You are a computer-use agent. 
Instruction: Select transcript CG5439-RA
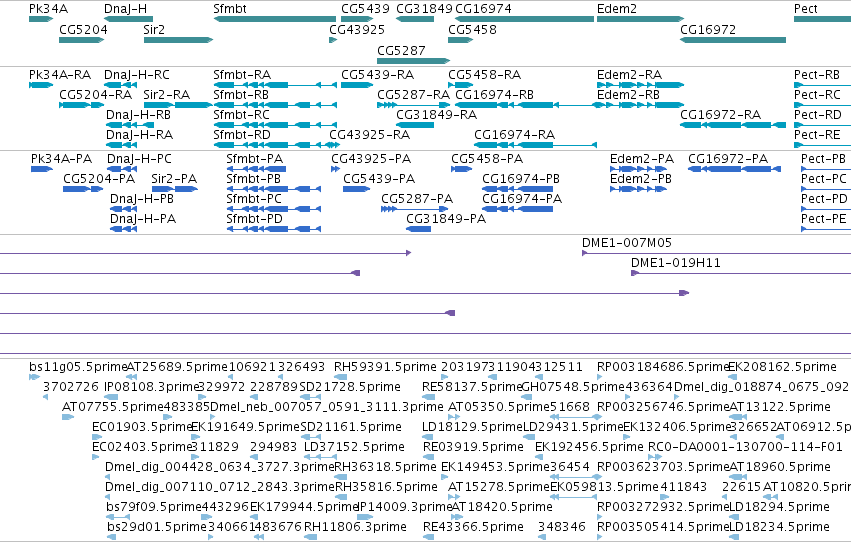click(x=357, y=85)
